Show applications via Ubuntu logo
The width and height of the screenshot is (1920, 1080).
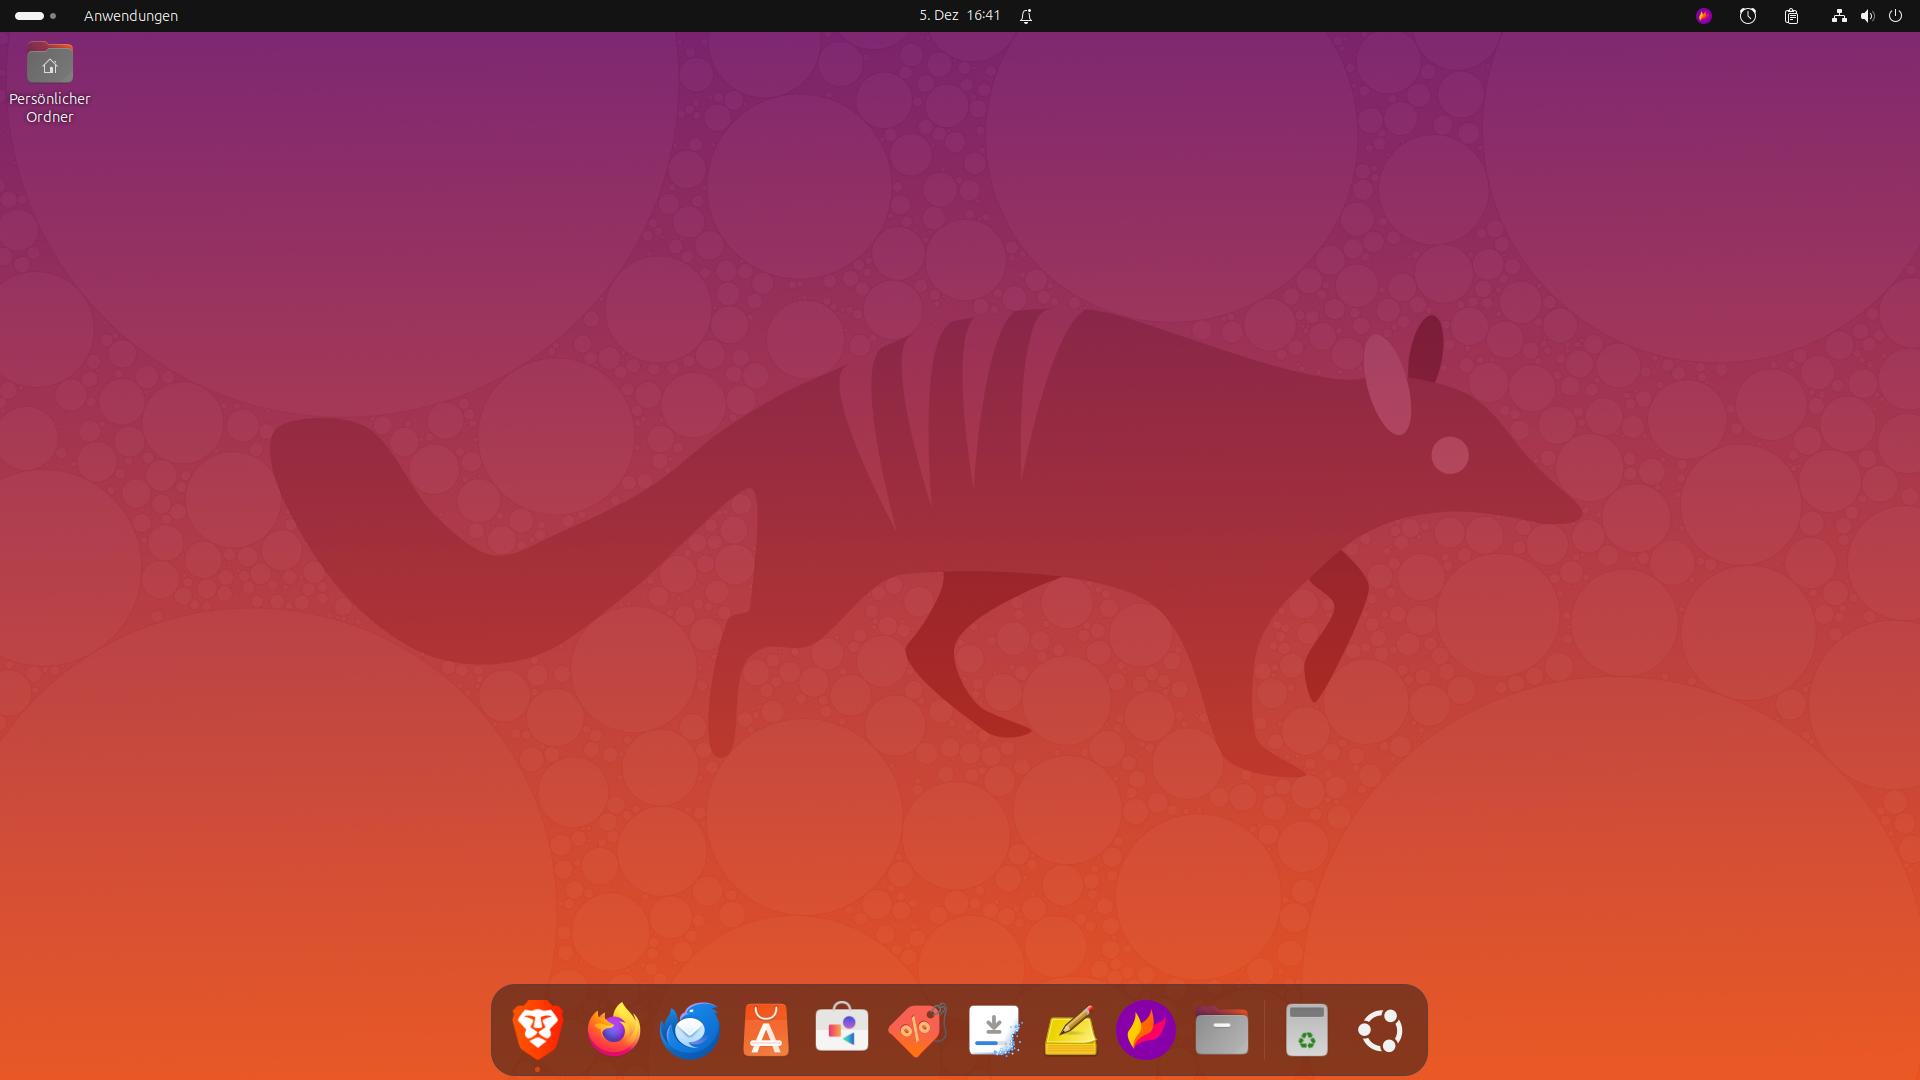[1381, 1030]
